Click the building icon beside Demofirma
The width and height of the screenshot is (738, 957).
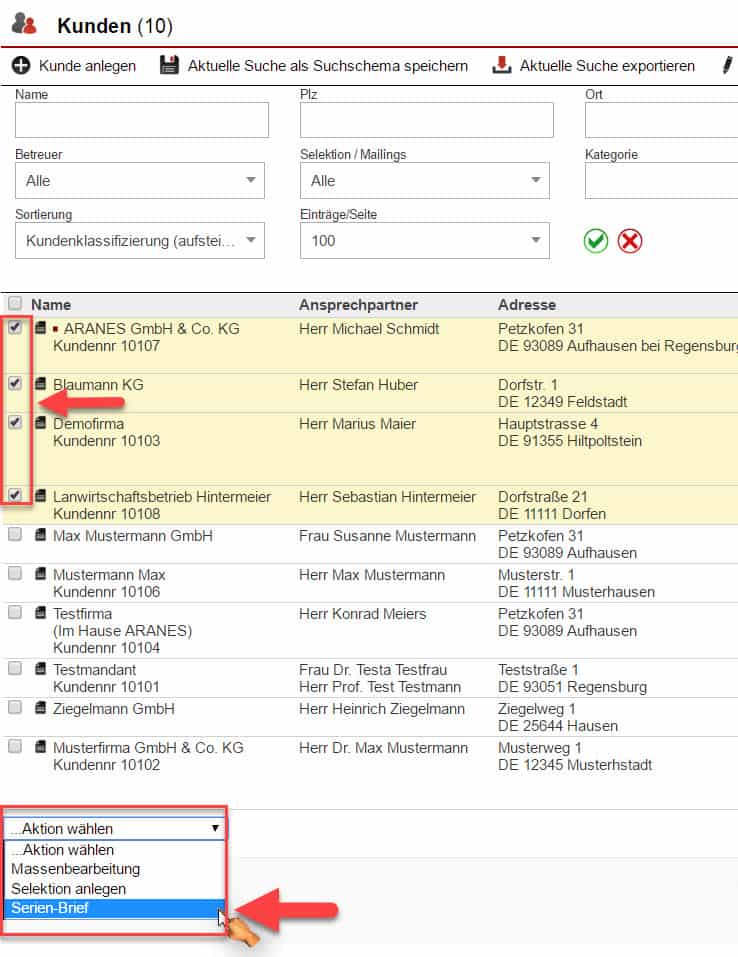[x=41, y=424]
